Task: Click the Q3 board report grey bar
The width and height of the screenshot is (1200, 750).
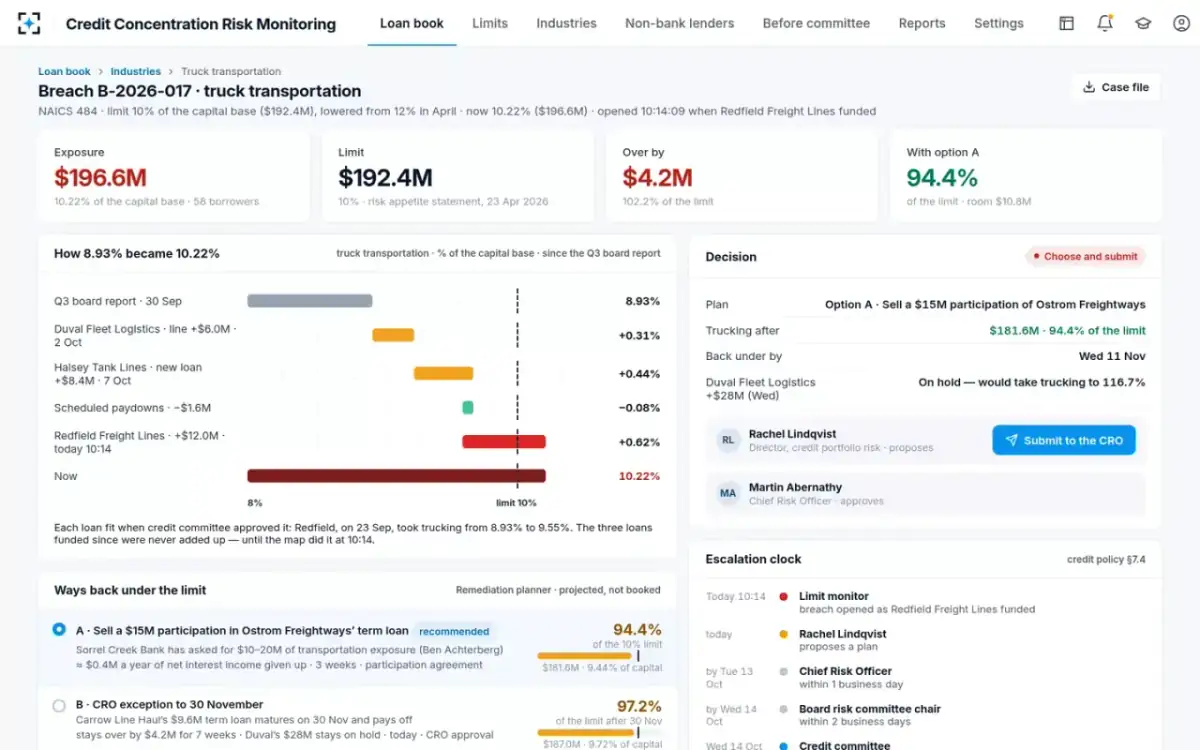Action: pos(310,300)
